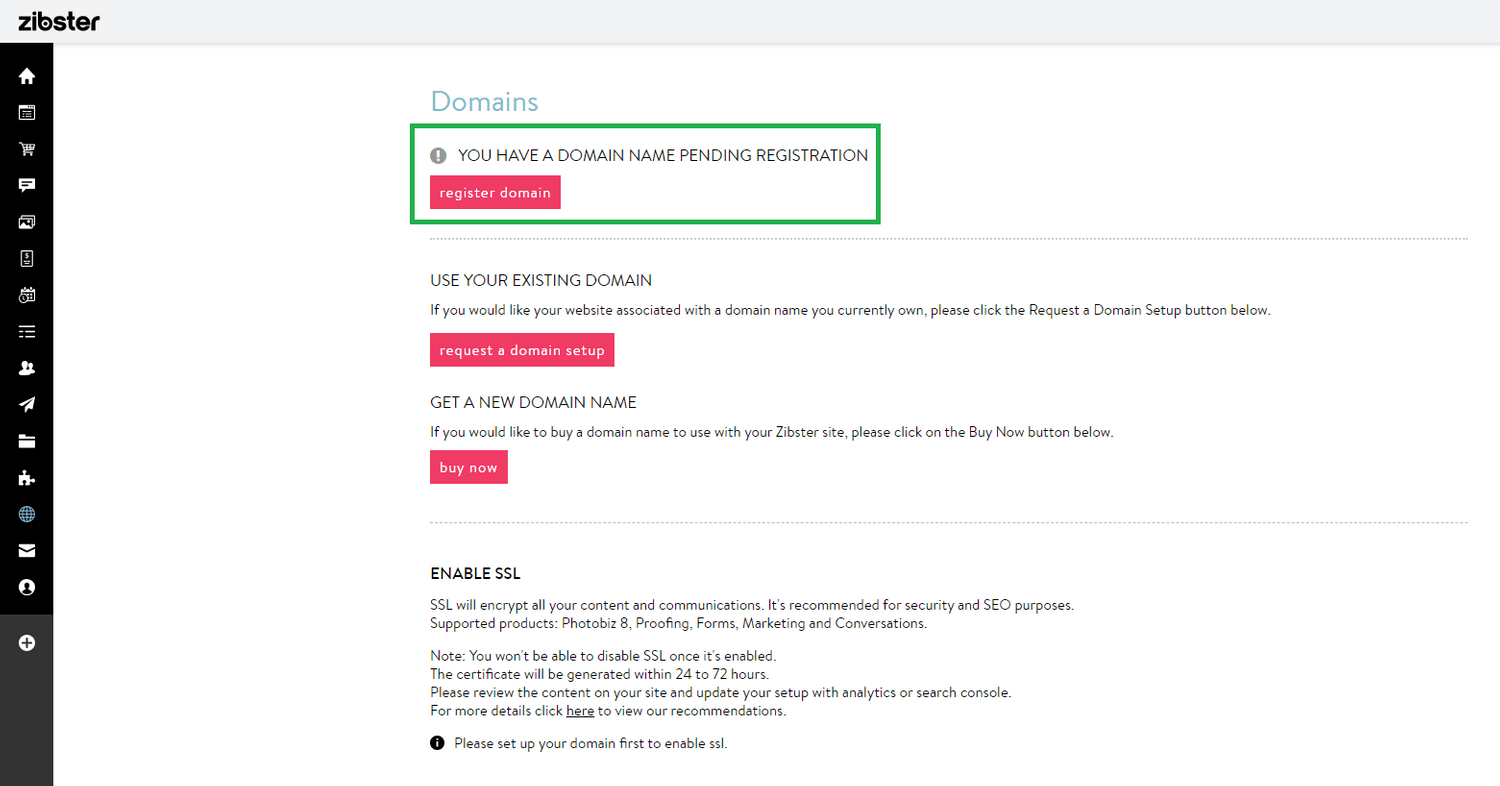Click the register domain button

click(x=494, y=192)
